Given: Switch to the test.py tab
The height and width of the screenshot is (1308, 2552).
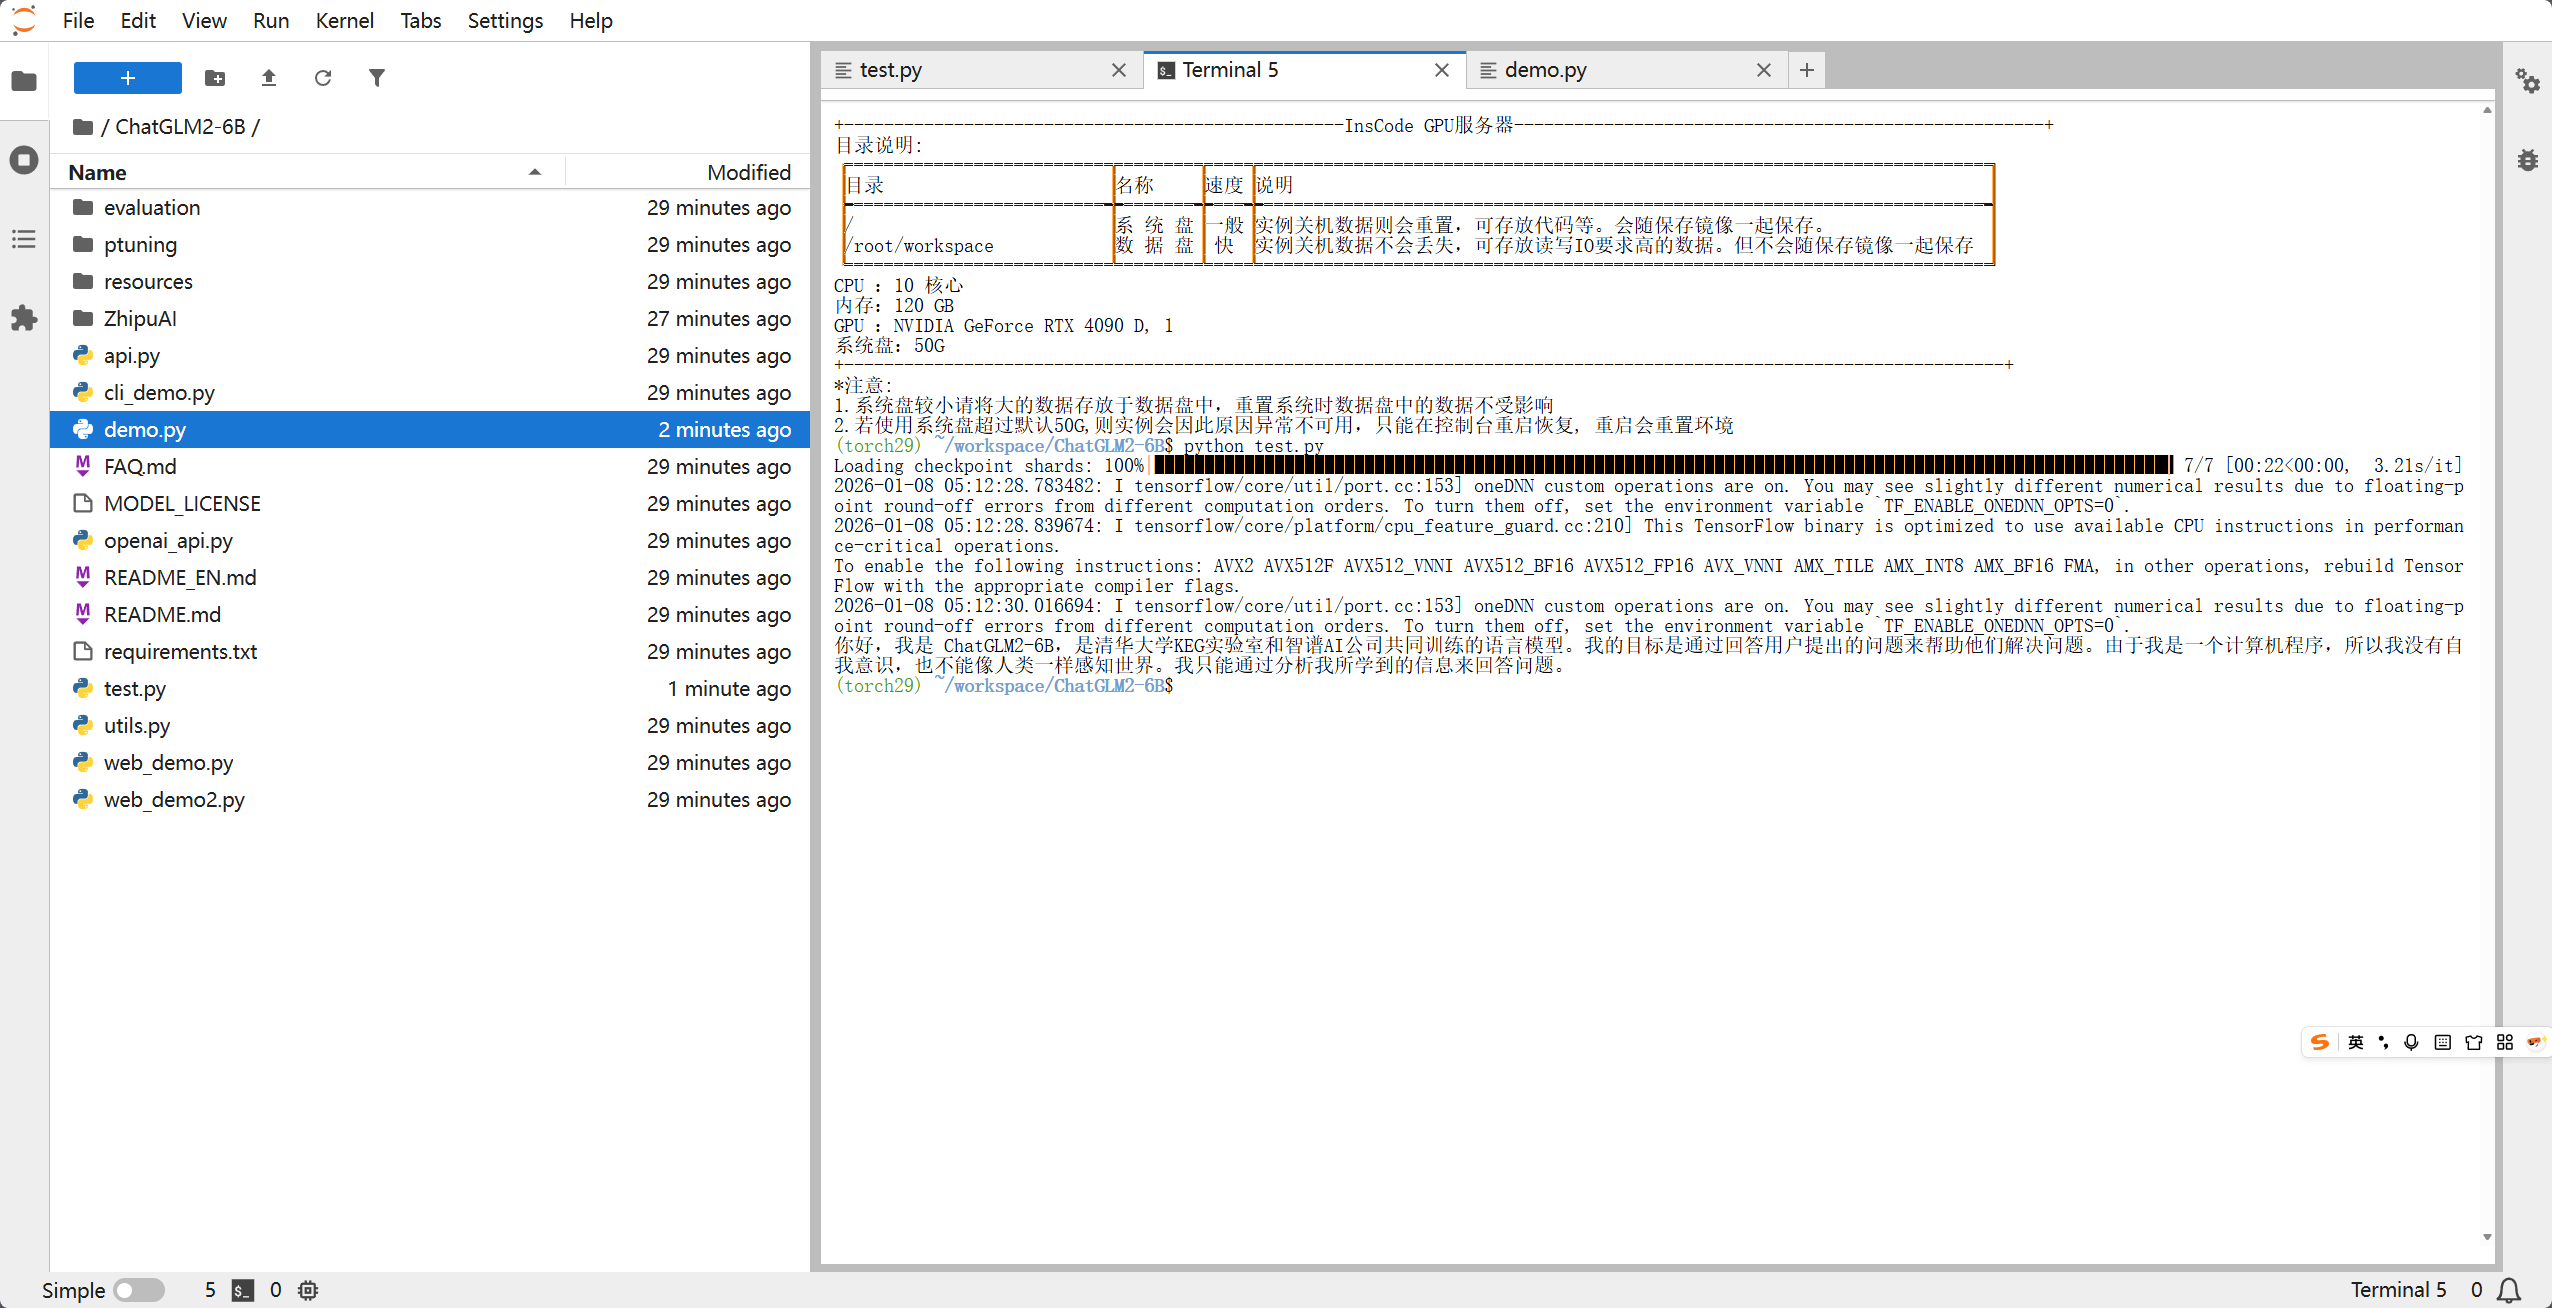Looking at the screenshot, I should [x=890, y=70].
